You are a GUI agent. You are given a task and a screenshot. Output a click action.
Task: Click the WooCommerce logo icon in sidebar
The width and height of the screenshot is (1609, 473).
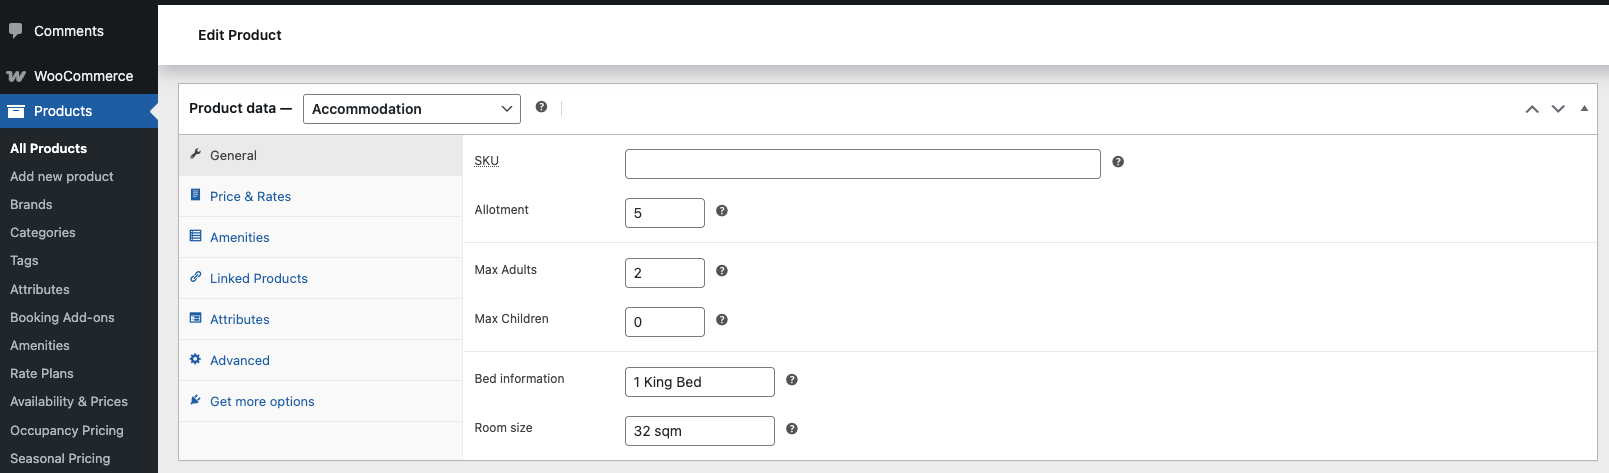16,76
